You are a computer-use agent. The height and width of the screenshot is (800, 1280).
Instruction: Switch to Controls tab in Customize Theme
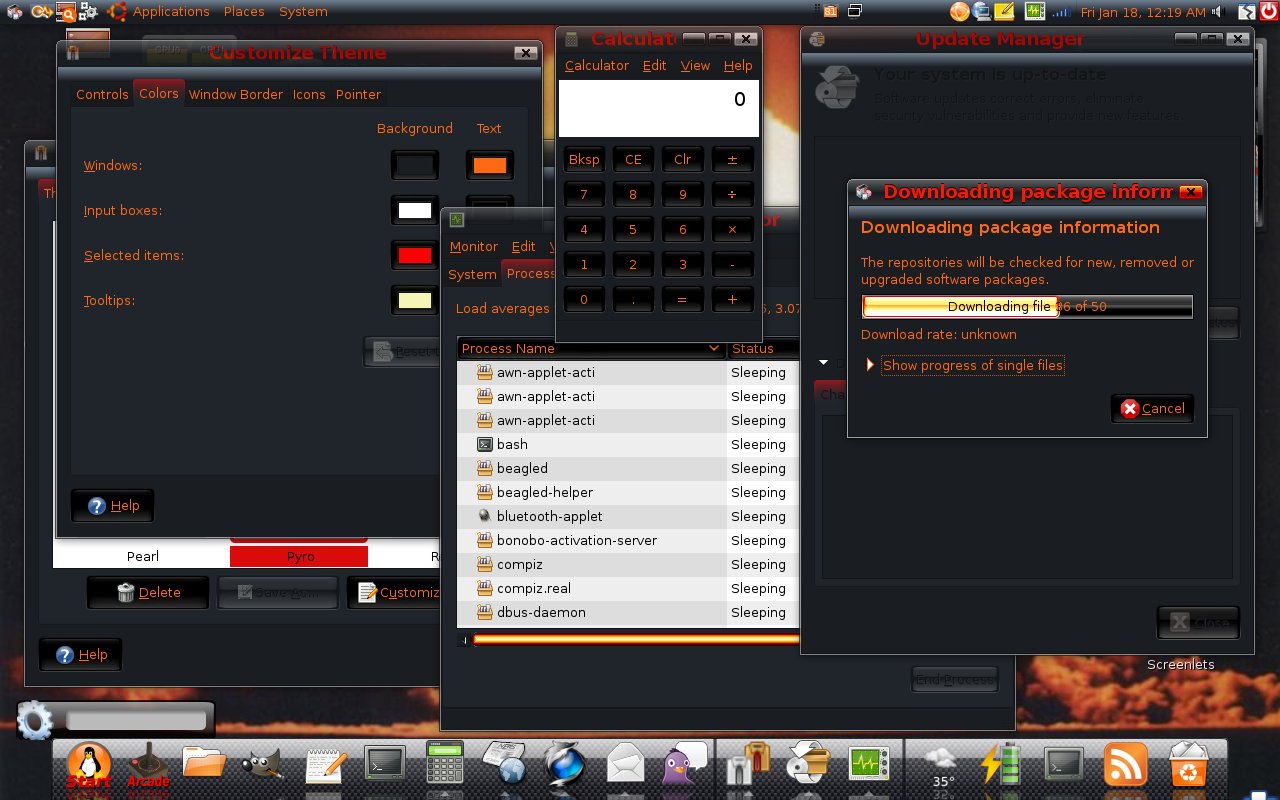[x=102, y=94]
